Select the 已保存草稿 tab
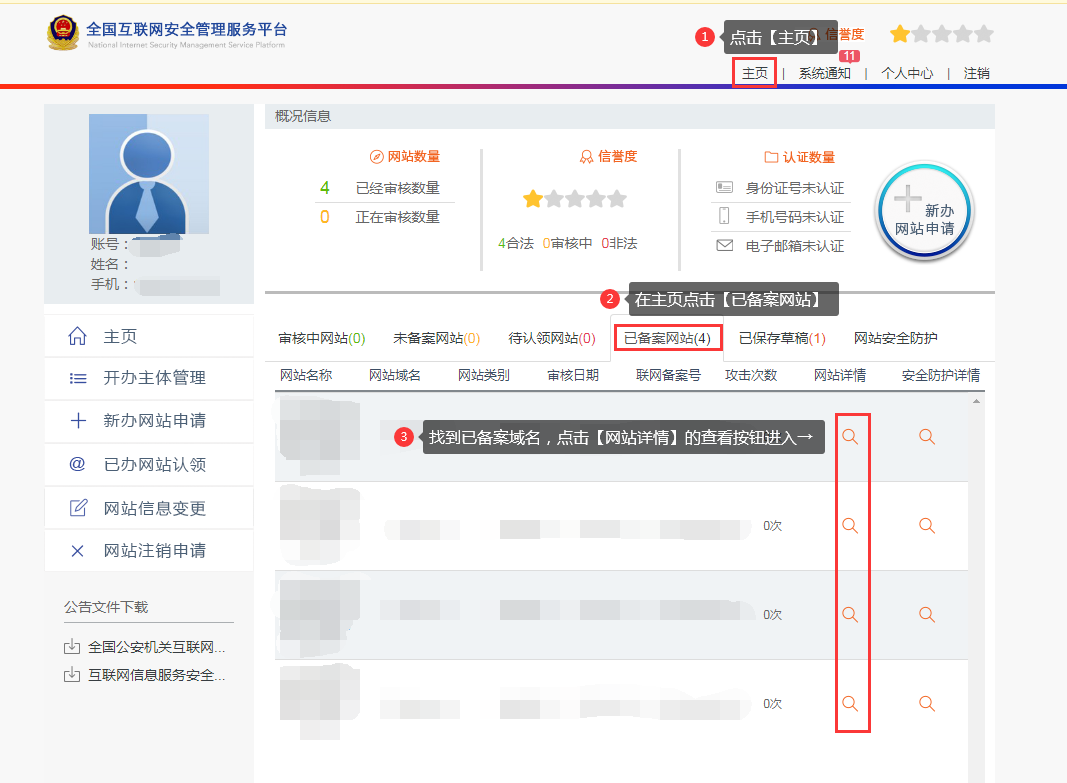Image resolution: width=1067 pixels, height=783 pixels. click(782, 338)
